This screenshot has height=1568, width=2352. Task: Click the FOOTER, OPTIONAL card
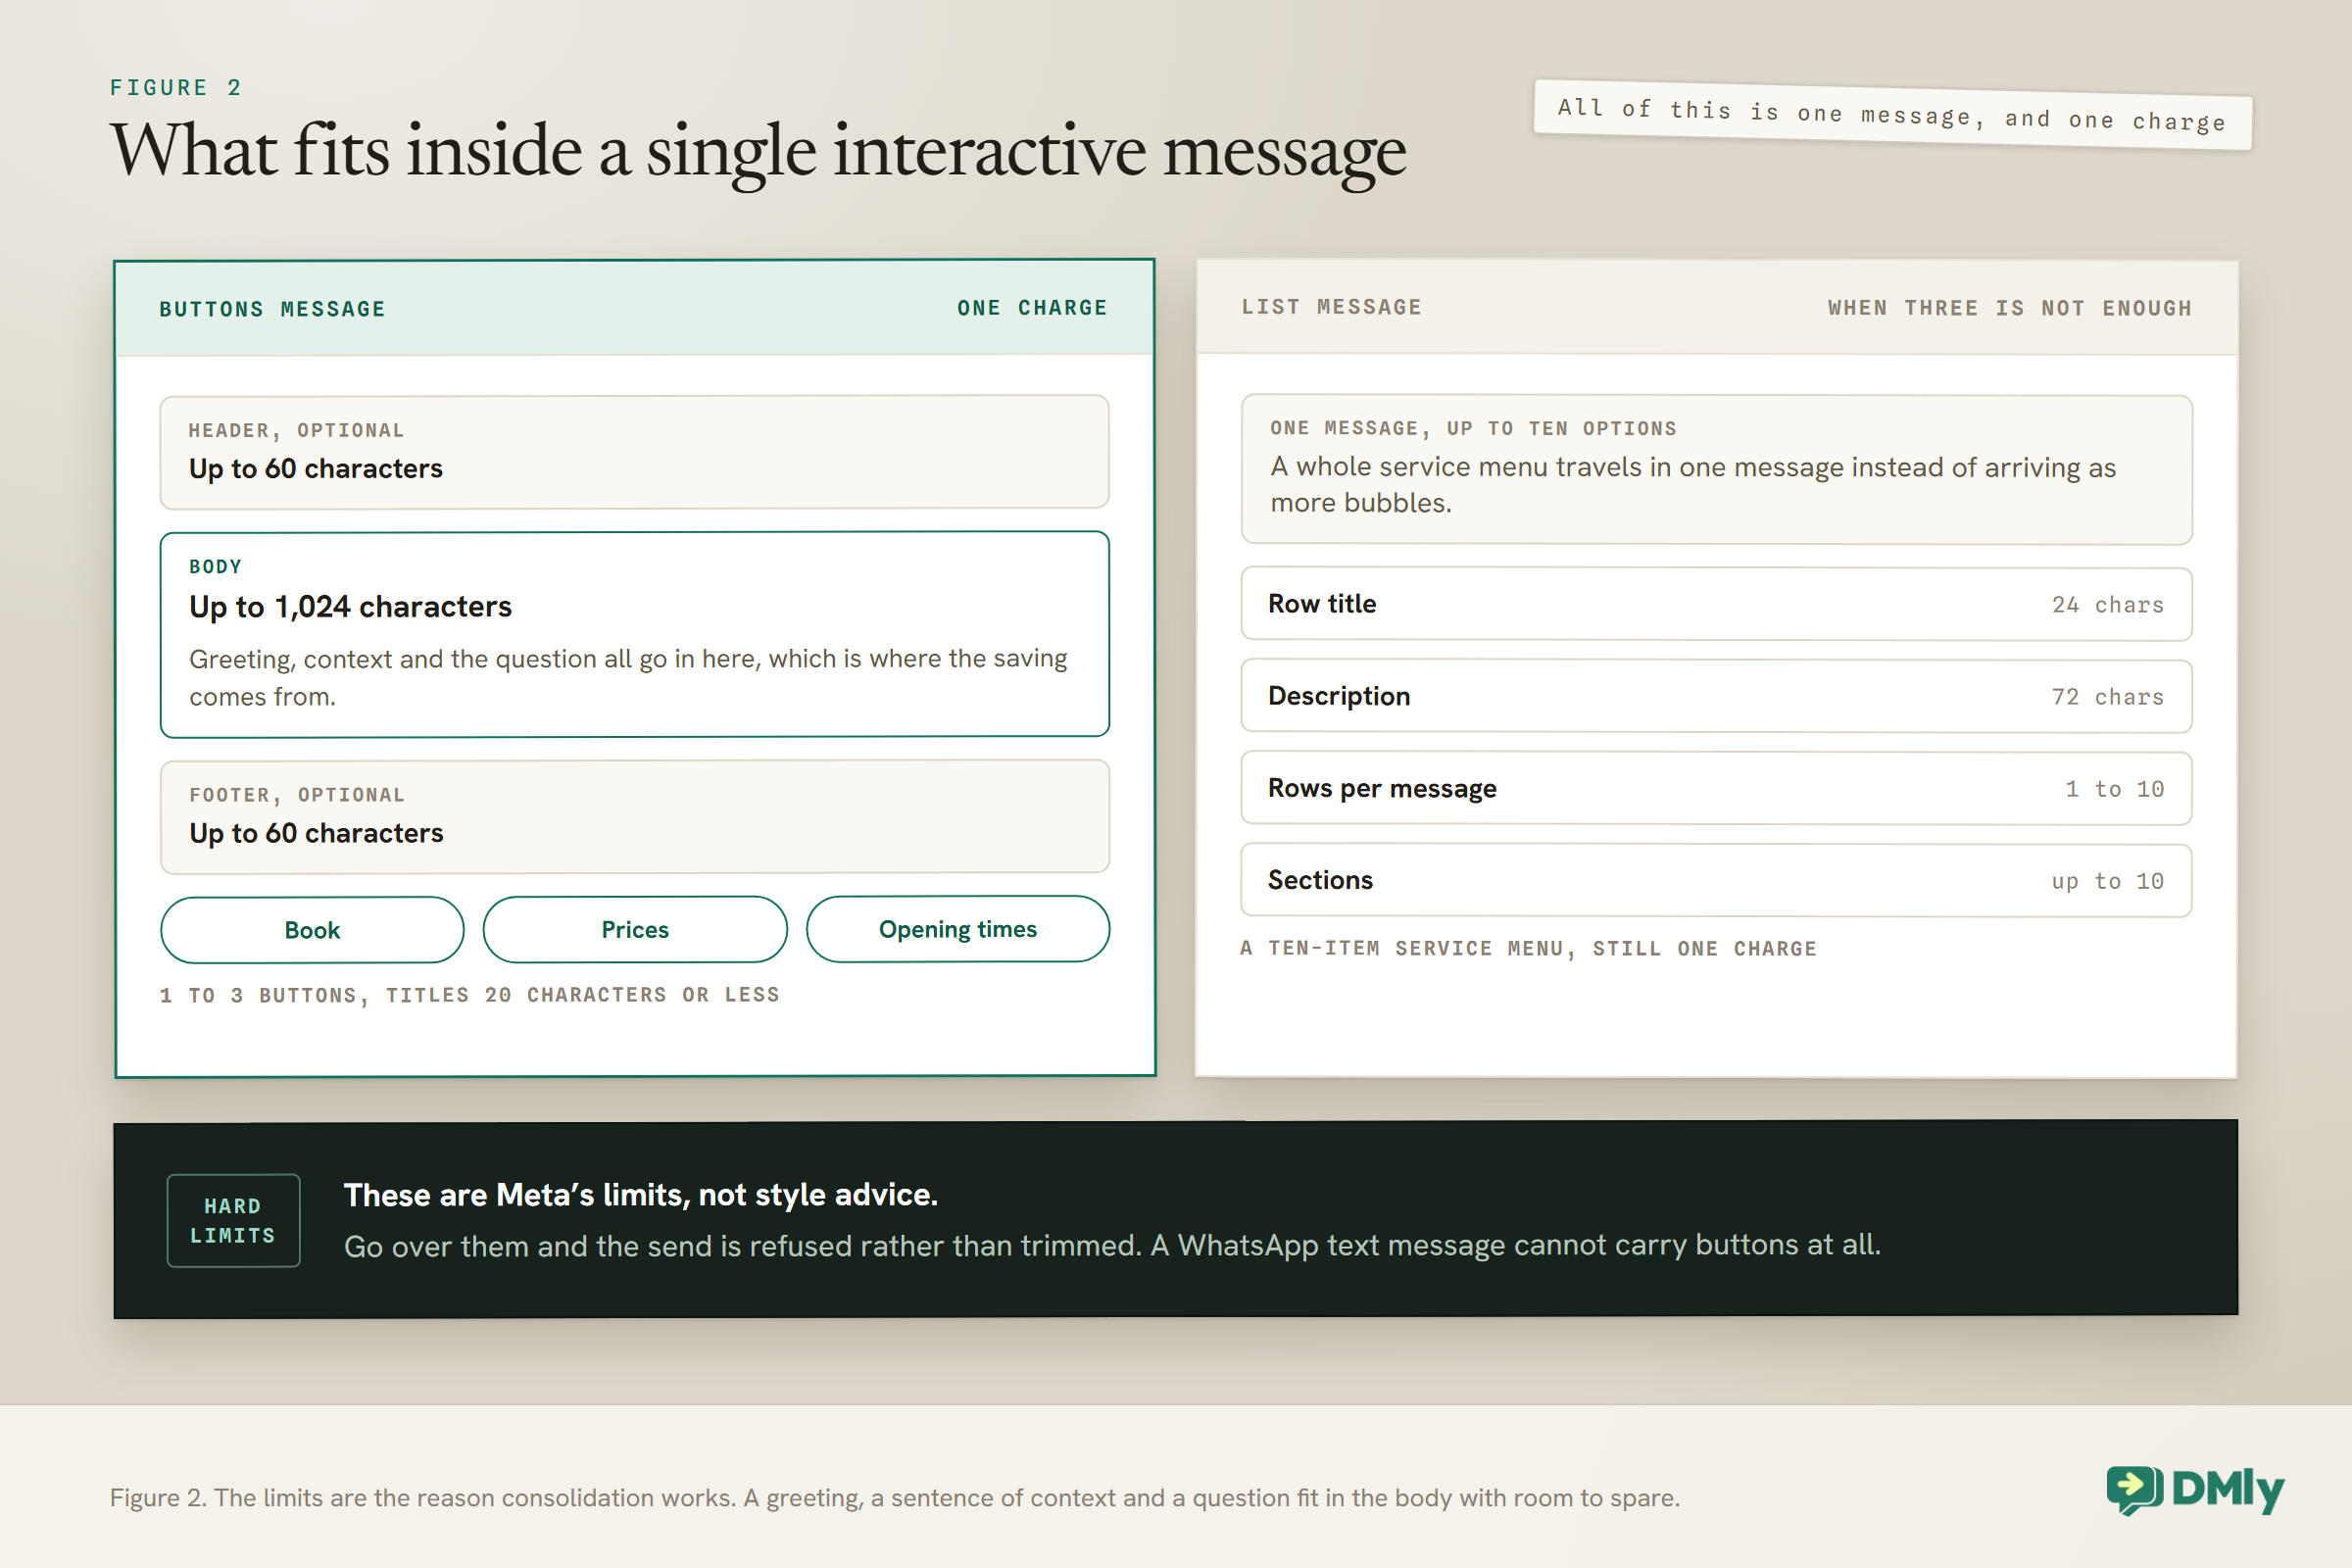[x=635, y=816]
